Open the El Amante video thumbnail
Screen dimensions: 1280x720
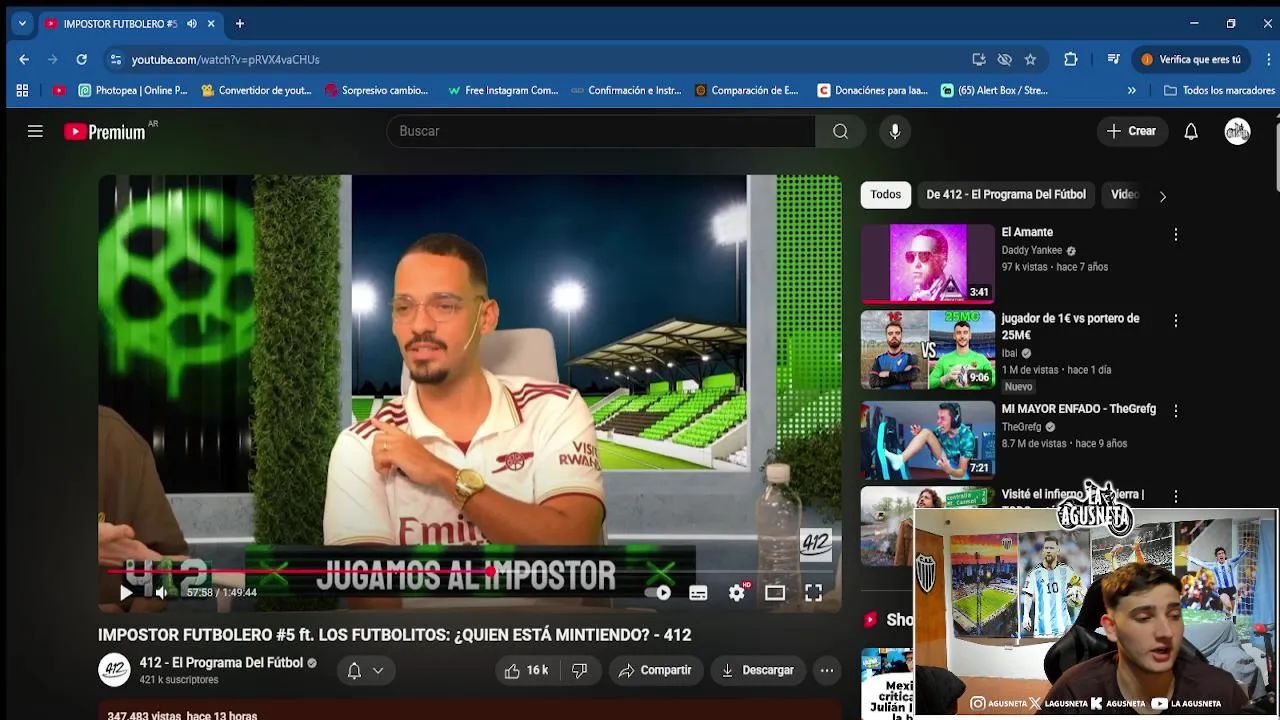tap(928, 263)
